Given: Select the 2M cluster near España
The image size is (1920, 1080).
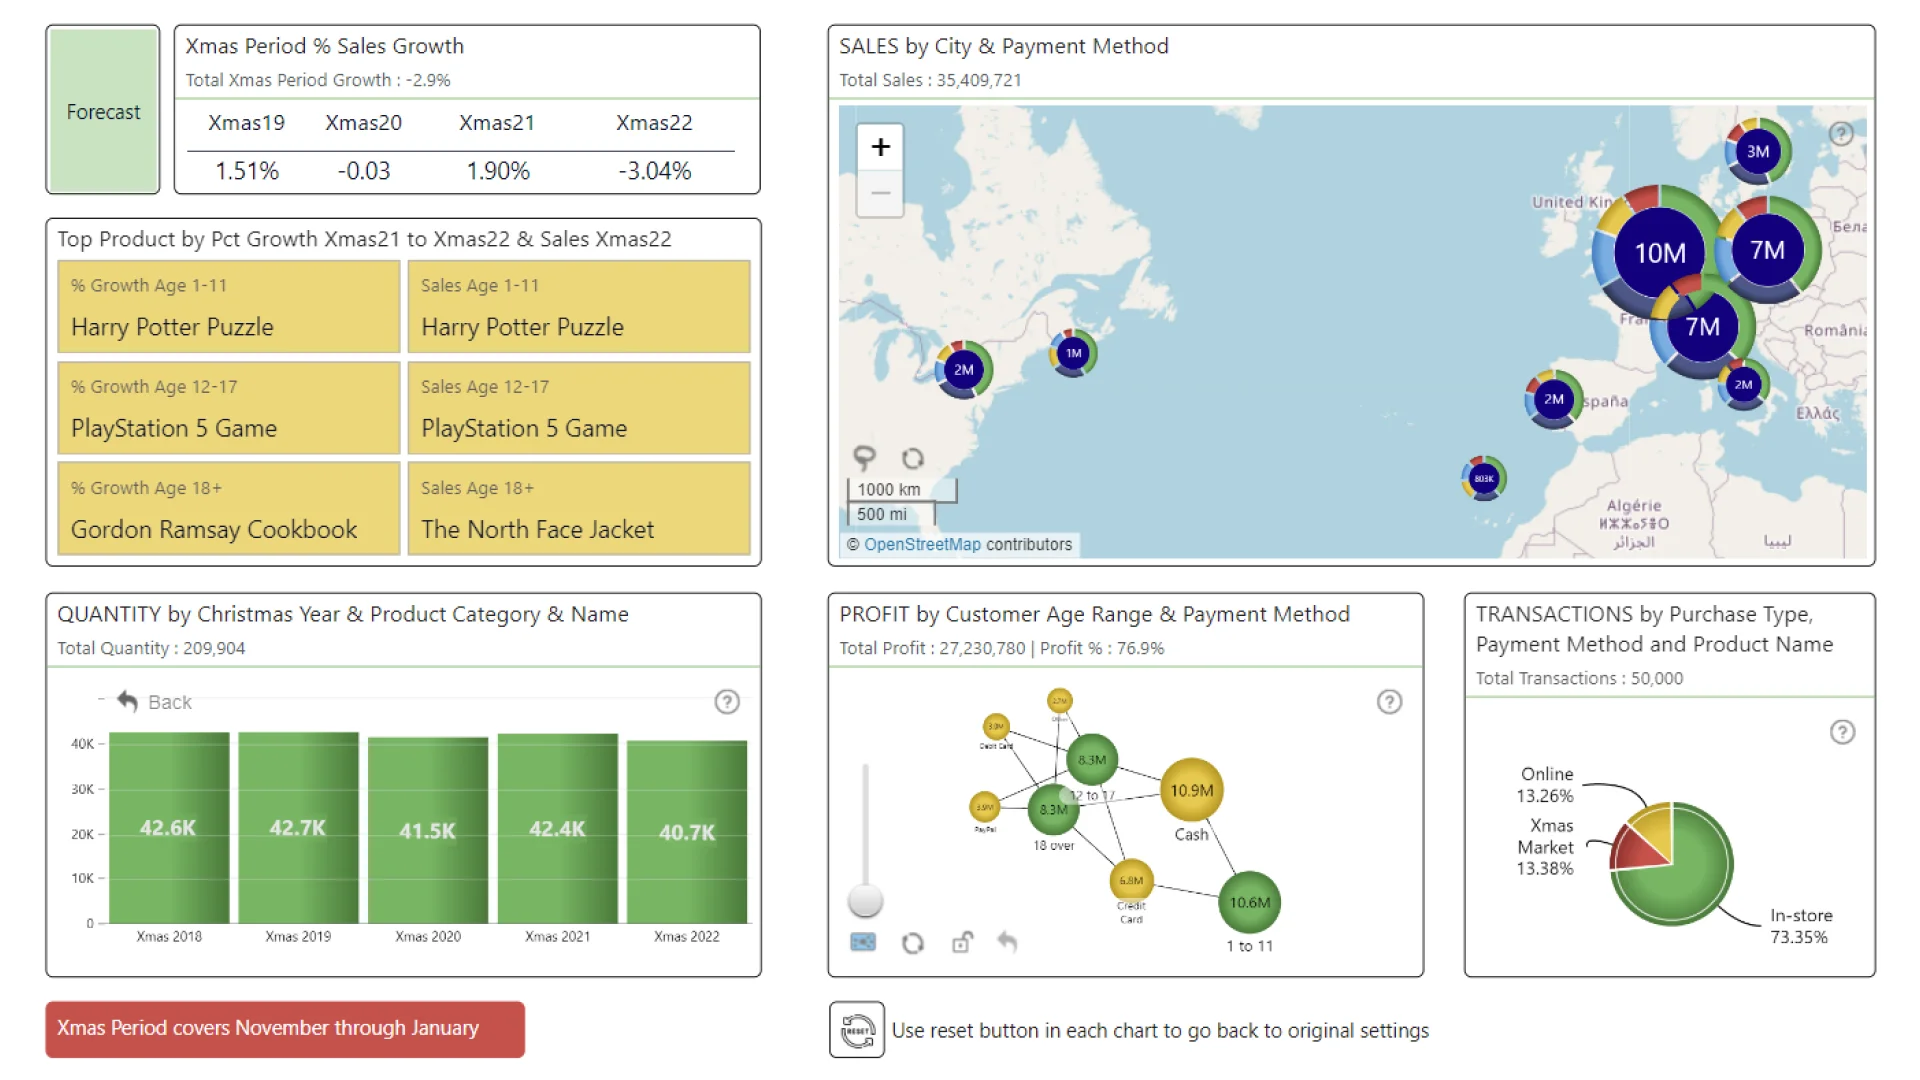Looking at the screenshot, I should pos(1553,399).
